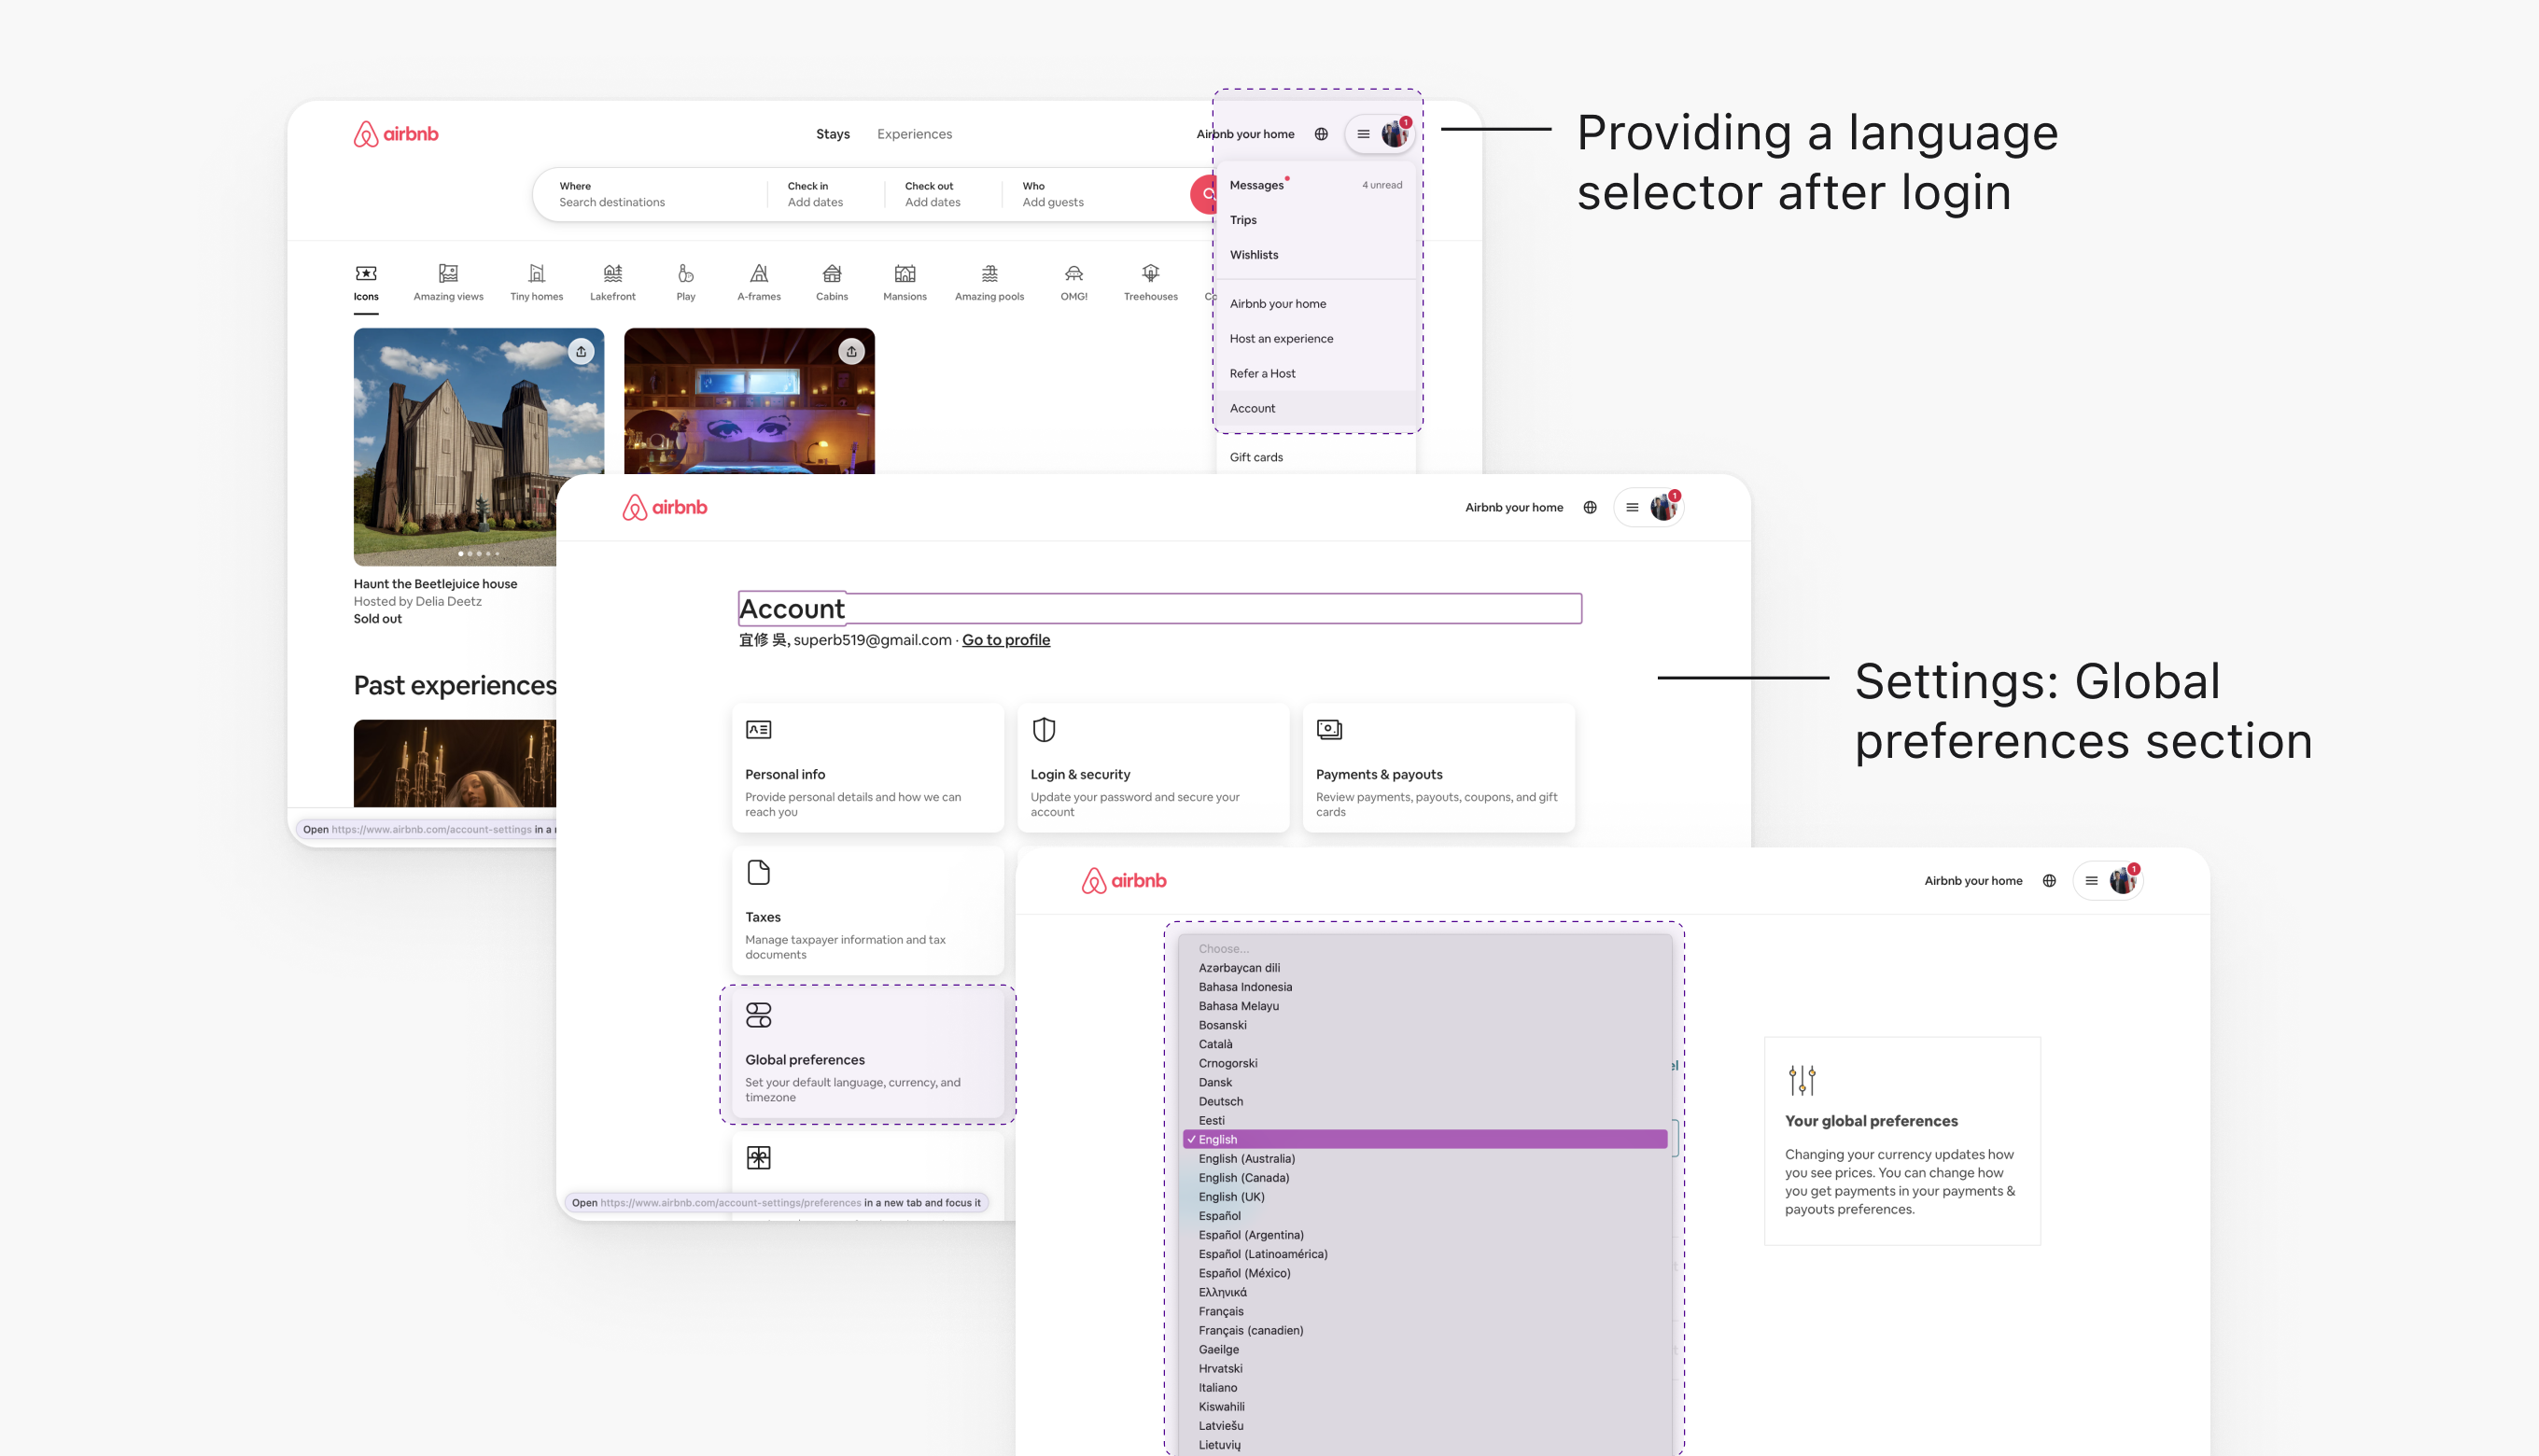Open Trips in the profile menu
Image resolution: width=2539 pixels, height=1456 pixels.
1316,220
